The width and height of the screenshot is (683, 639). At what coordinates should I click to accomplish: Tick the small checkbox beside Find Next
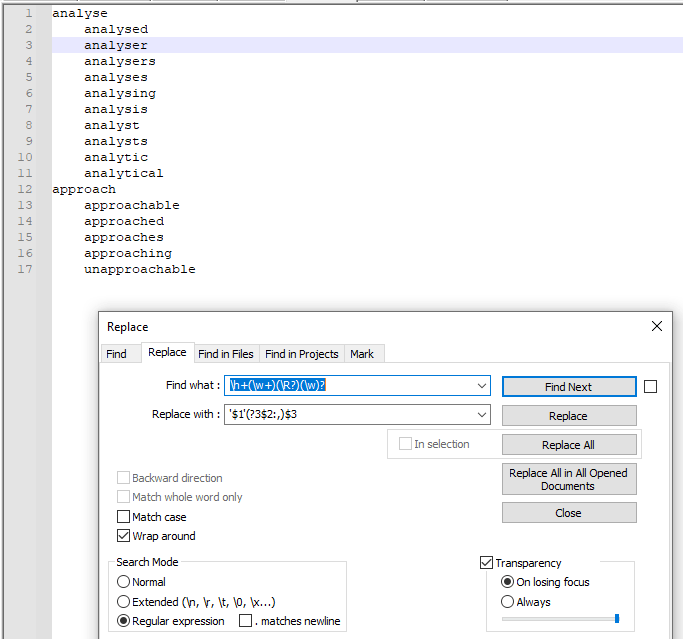point(650,386)
